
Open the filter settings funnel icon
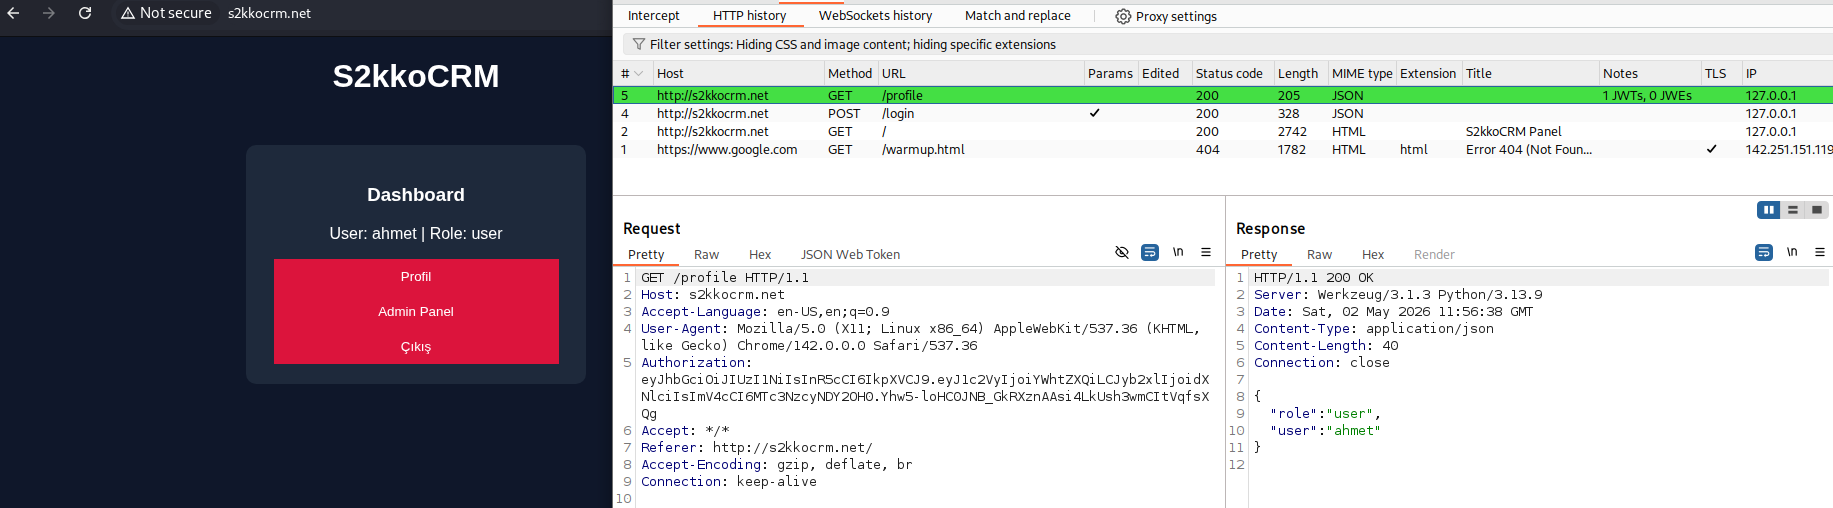(638, 44)
